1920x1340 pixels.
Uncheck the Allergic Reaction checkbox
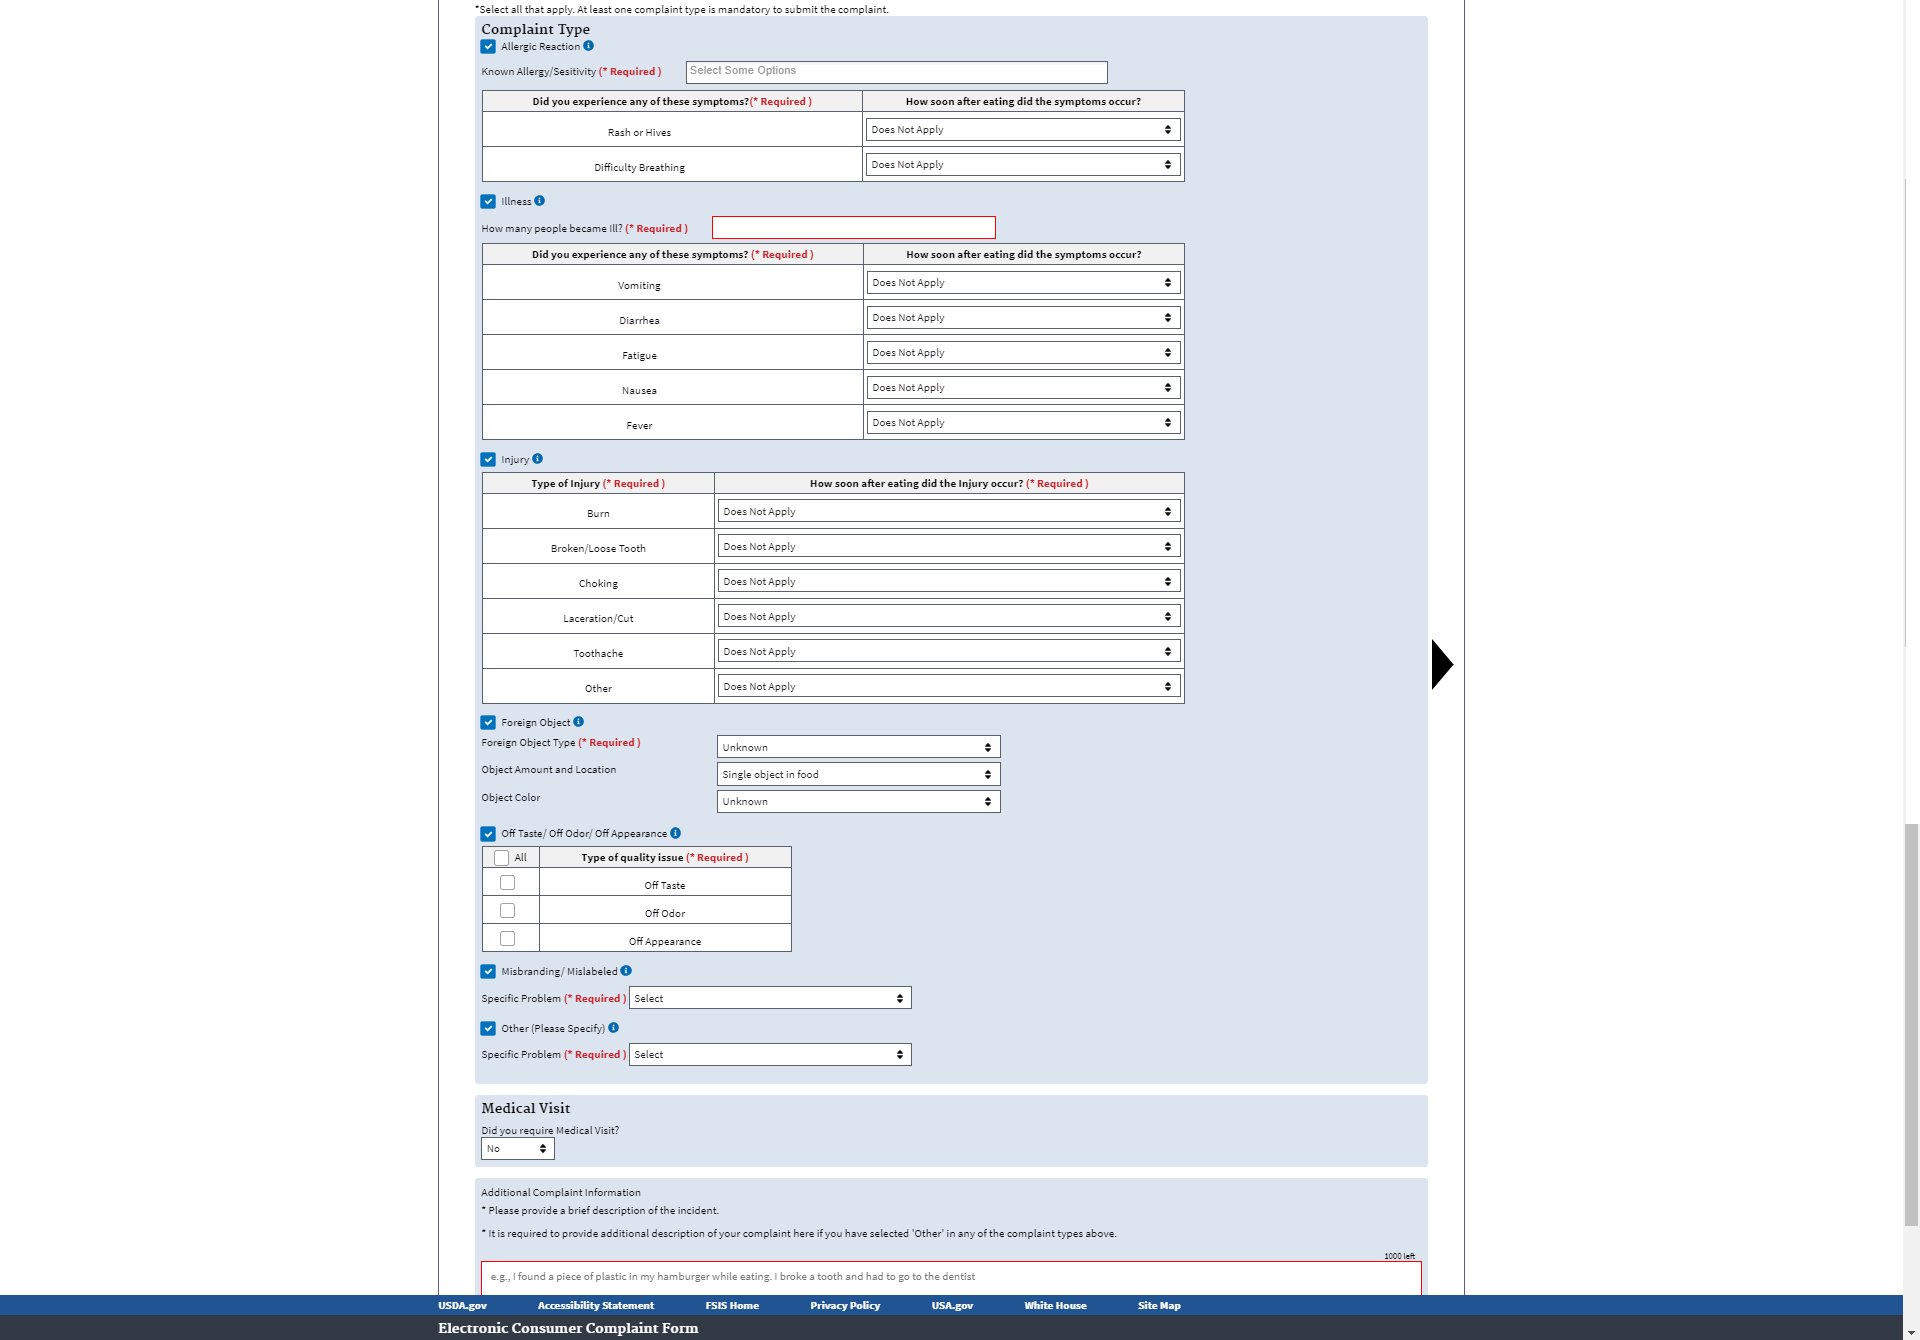pos(488,47)
